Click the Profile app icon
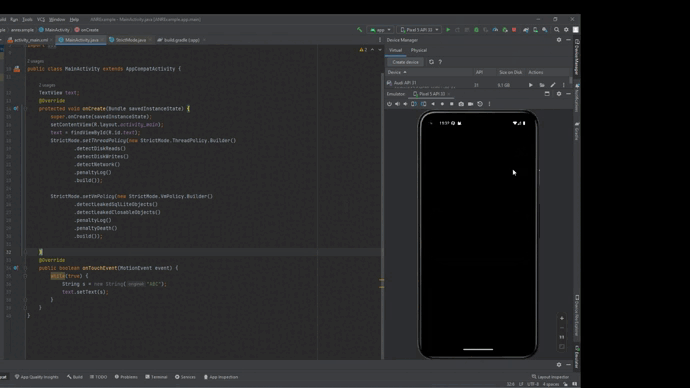 [x=495, y=30]
